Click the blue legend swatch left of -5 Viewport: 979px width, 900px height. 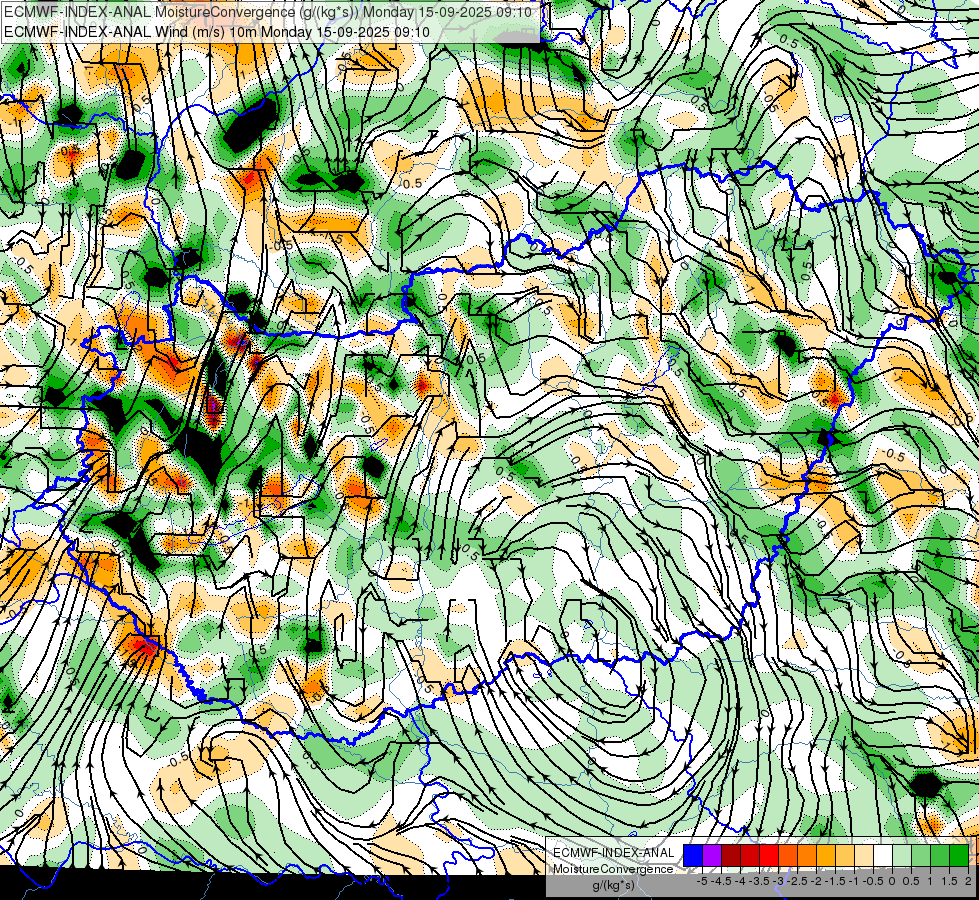tap(693, 856)
